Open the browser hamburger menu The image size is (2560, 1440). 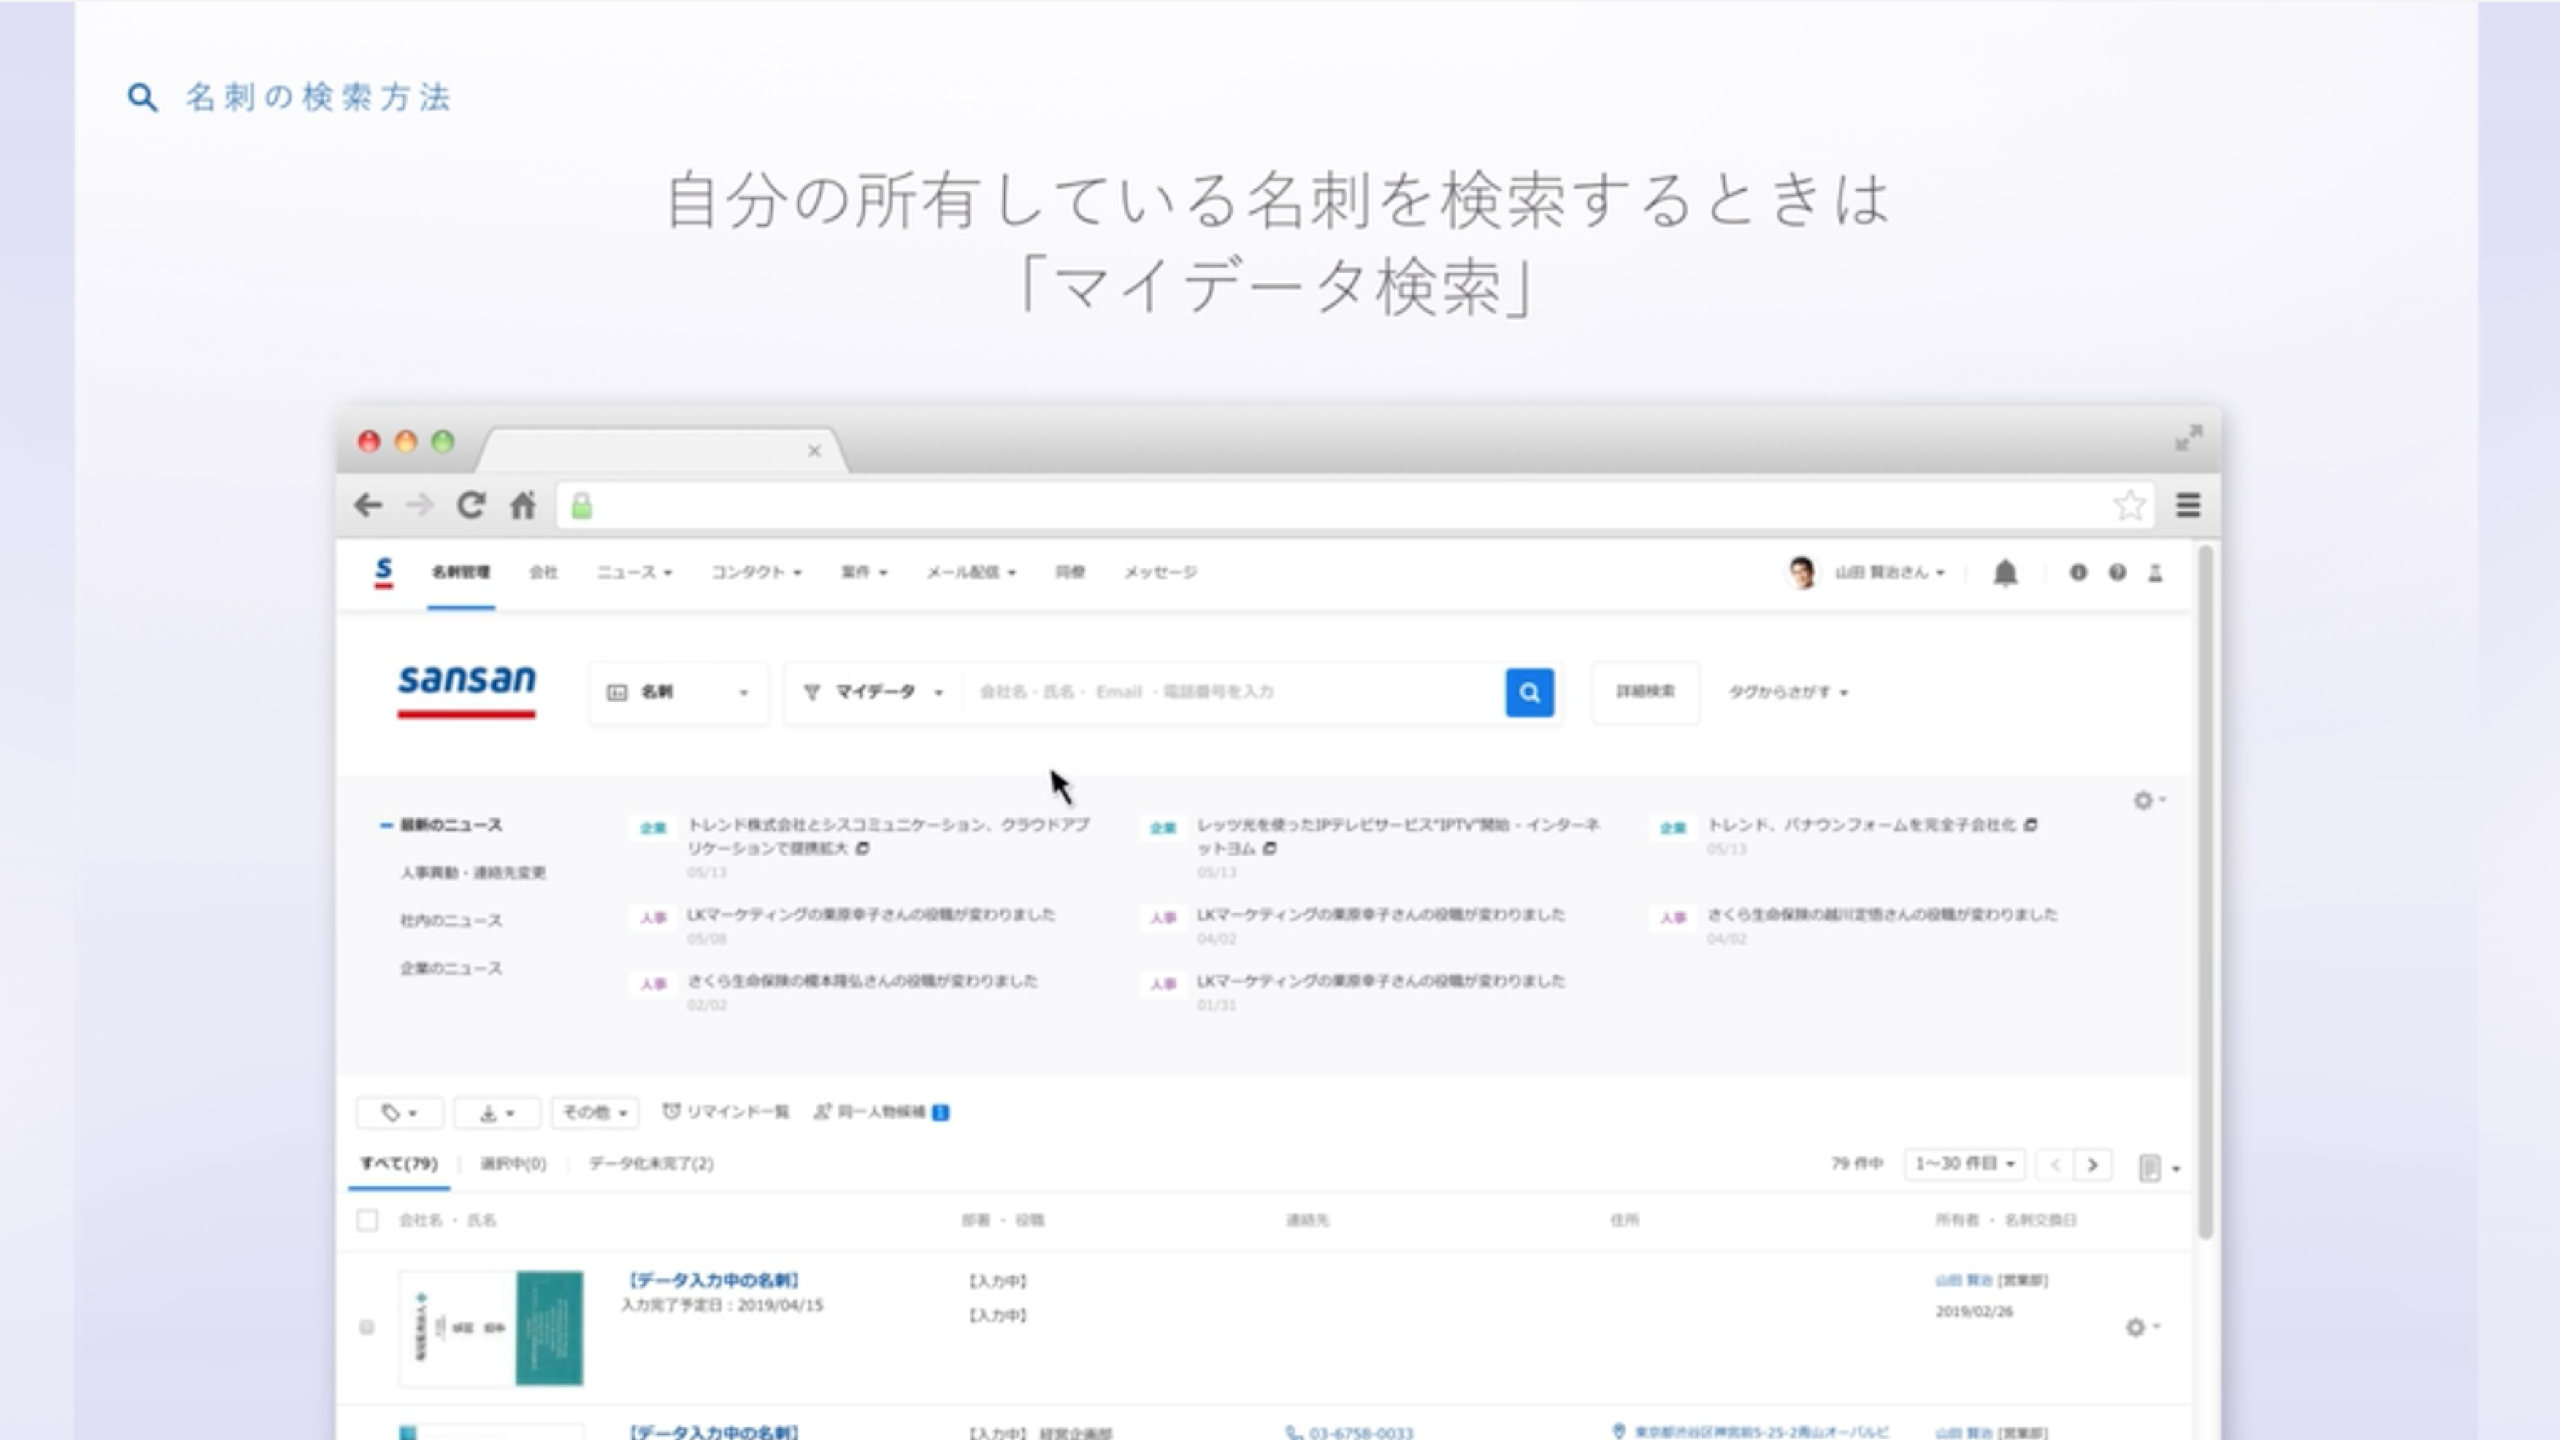(2188, 505)
